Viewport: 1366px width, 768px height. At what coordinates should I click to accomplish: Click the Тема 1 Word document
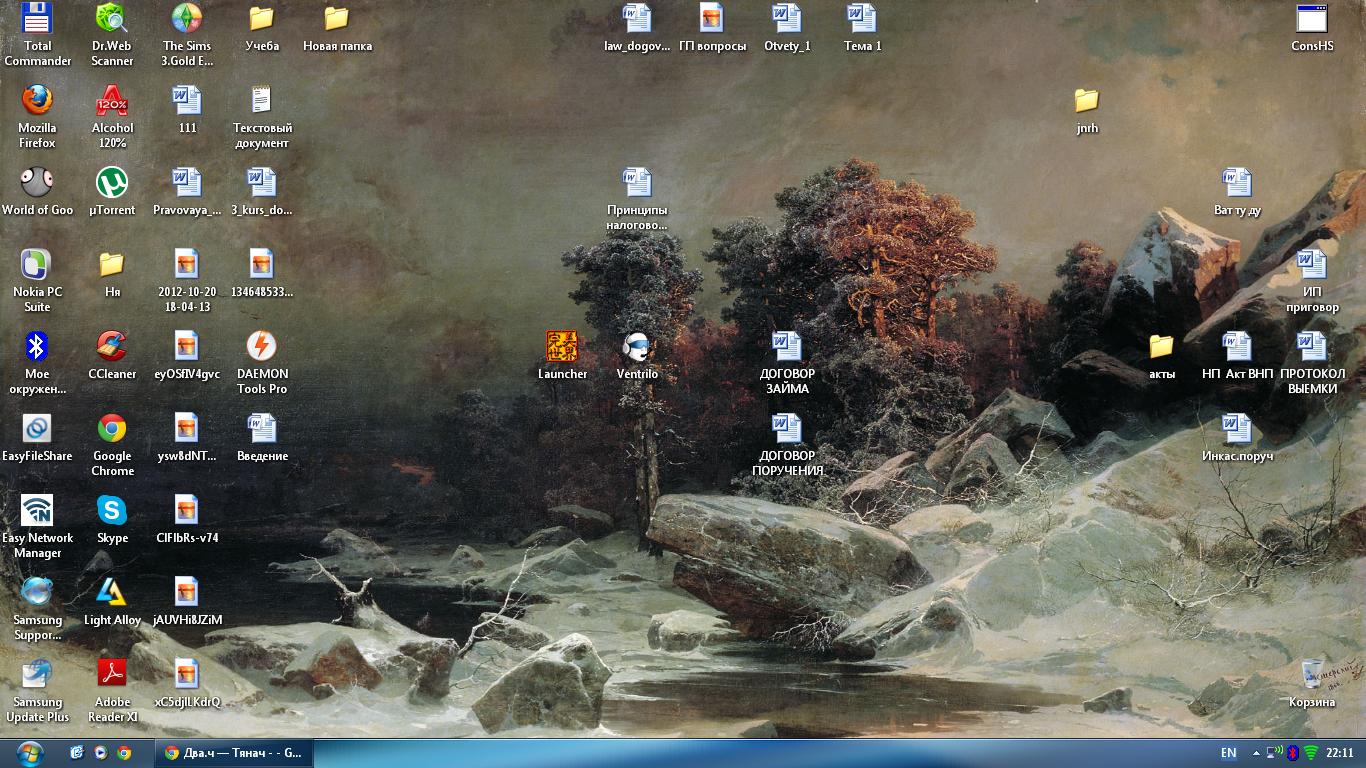click(862, 27)
